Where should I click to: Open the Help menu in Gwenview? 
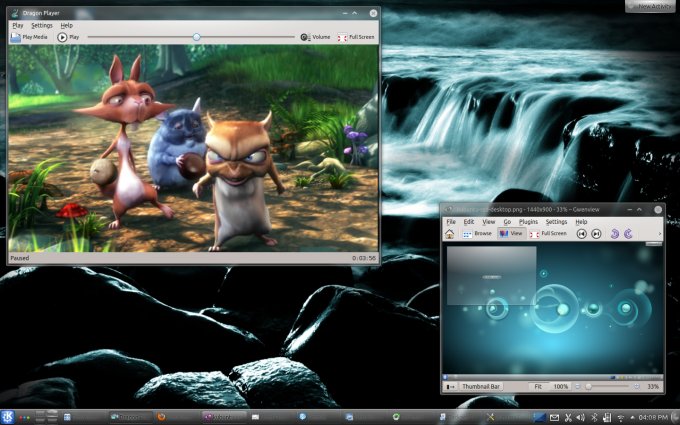click(581, 222)
